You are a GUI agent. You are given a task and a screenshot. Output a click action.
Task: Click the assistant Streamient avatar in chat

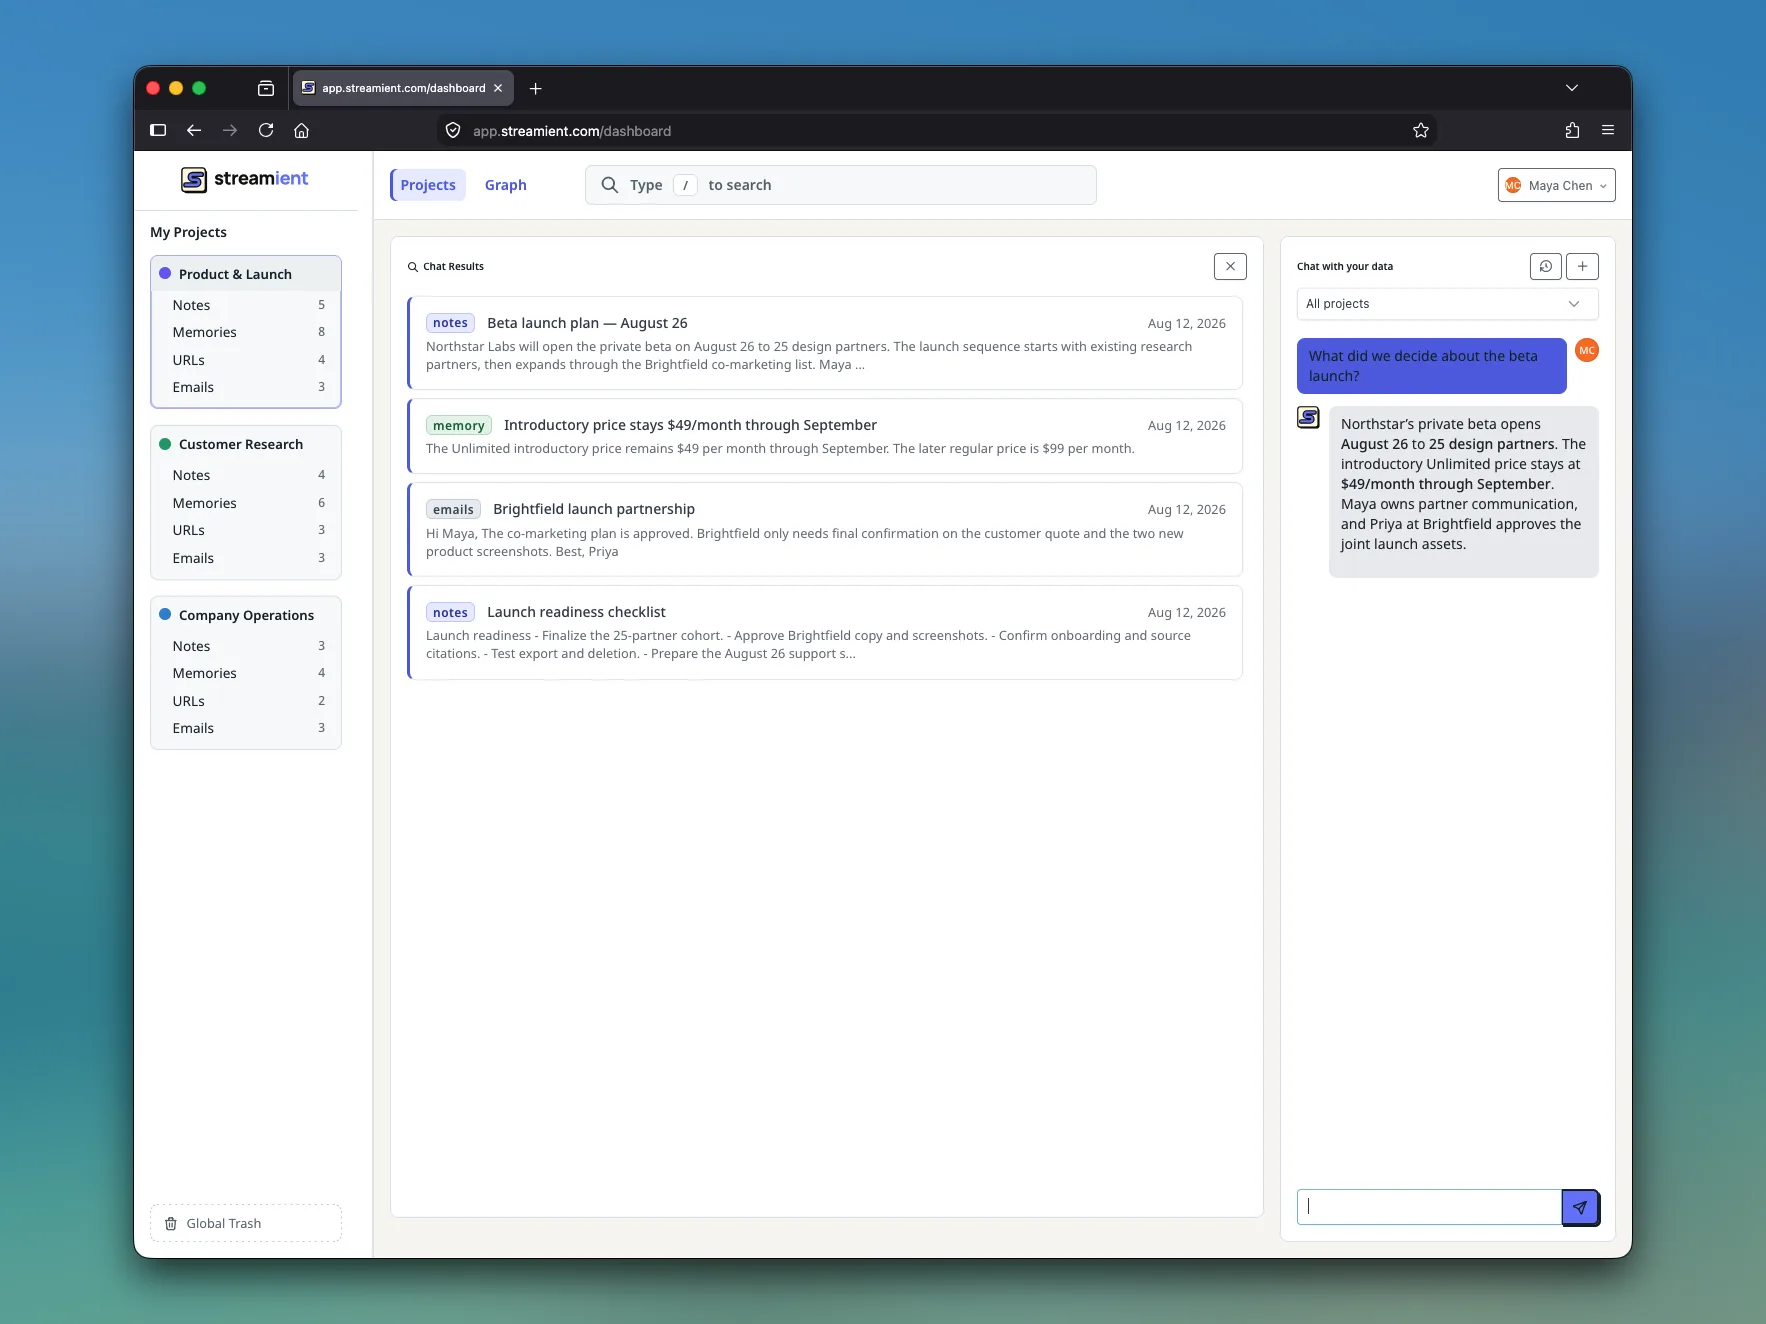(x=1308, y=417)
